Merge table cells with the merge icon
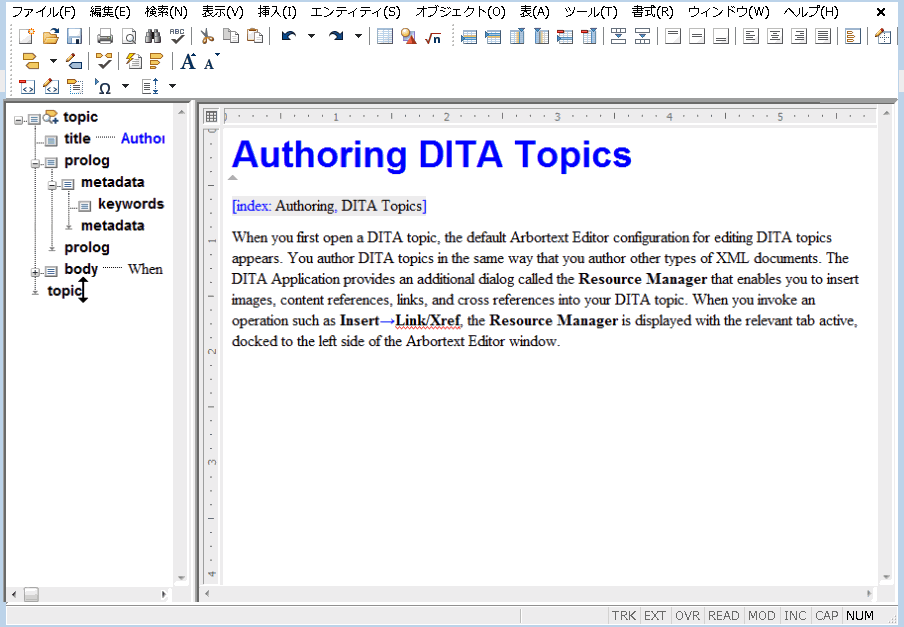 click(x=619, y=36)
